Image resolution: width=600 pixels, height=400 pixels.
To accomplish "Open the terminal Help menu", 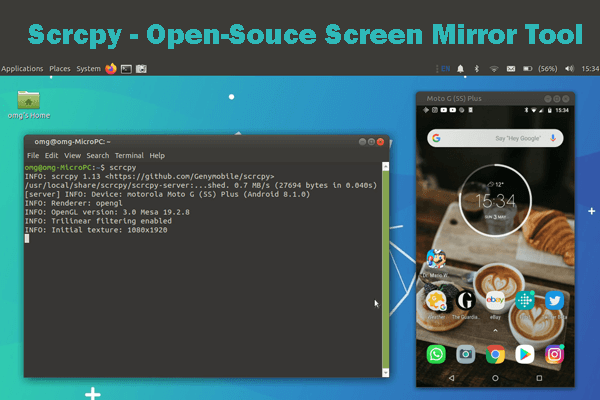I will pyautogui.click(x=157, y=156).
